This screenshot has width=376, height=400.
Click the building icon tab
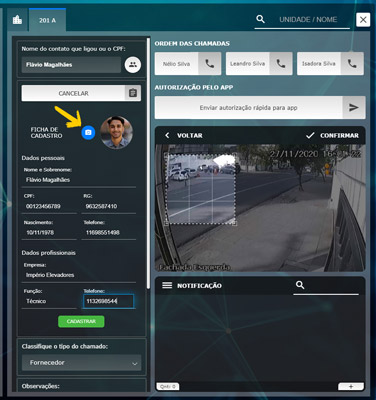click(17, 20)
